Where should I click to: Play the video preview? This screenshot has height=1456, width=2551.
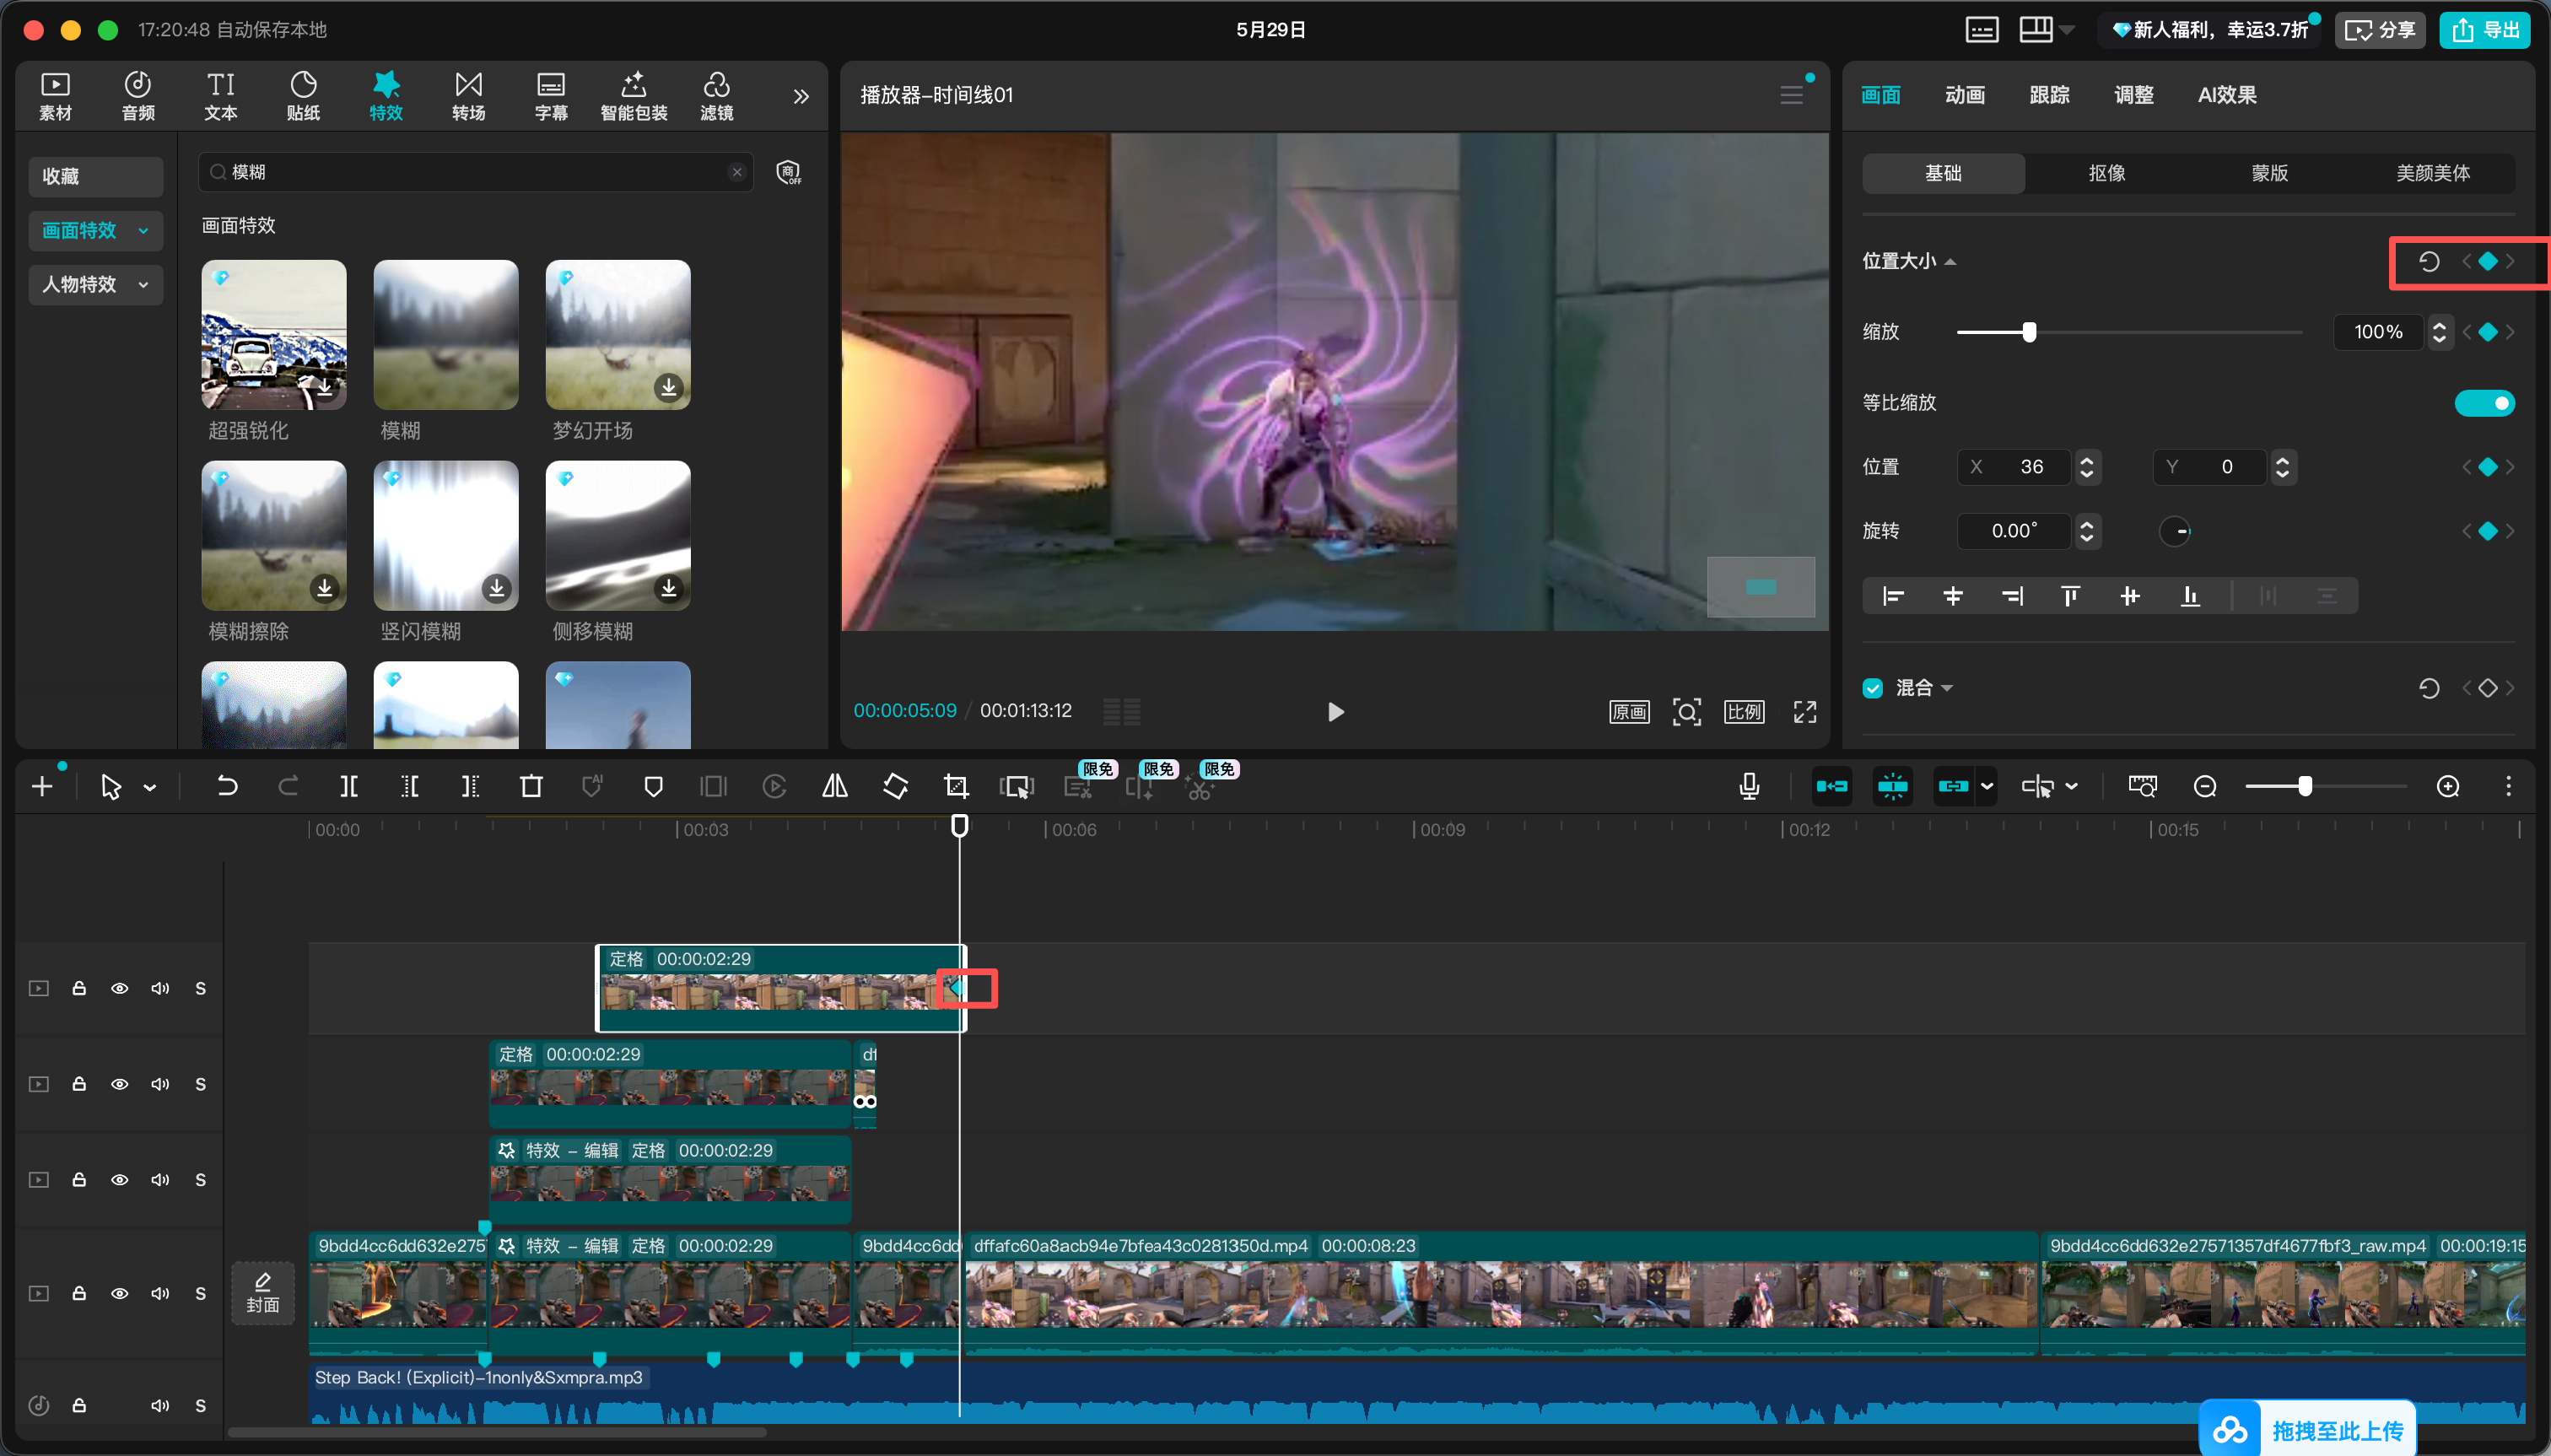point(1335,712)
